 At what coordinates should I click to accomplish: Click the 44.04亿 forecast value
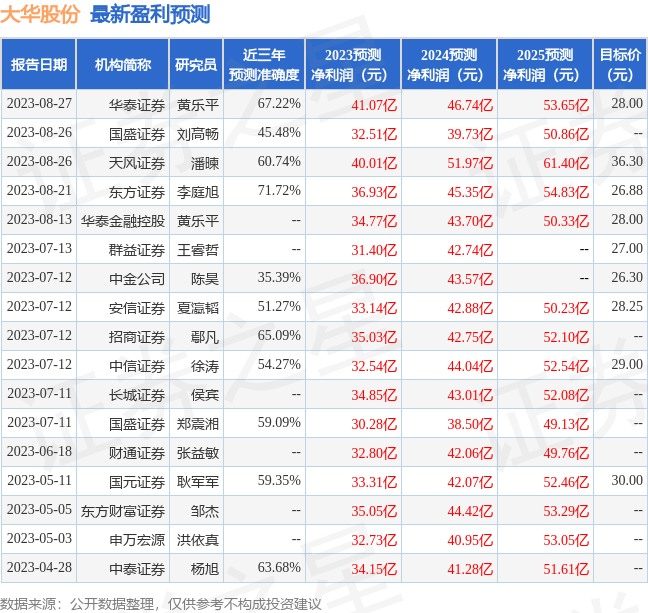pos(470,366)
